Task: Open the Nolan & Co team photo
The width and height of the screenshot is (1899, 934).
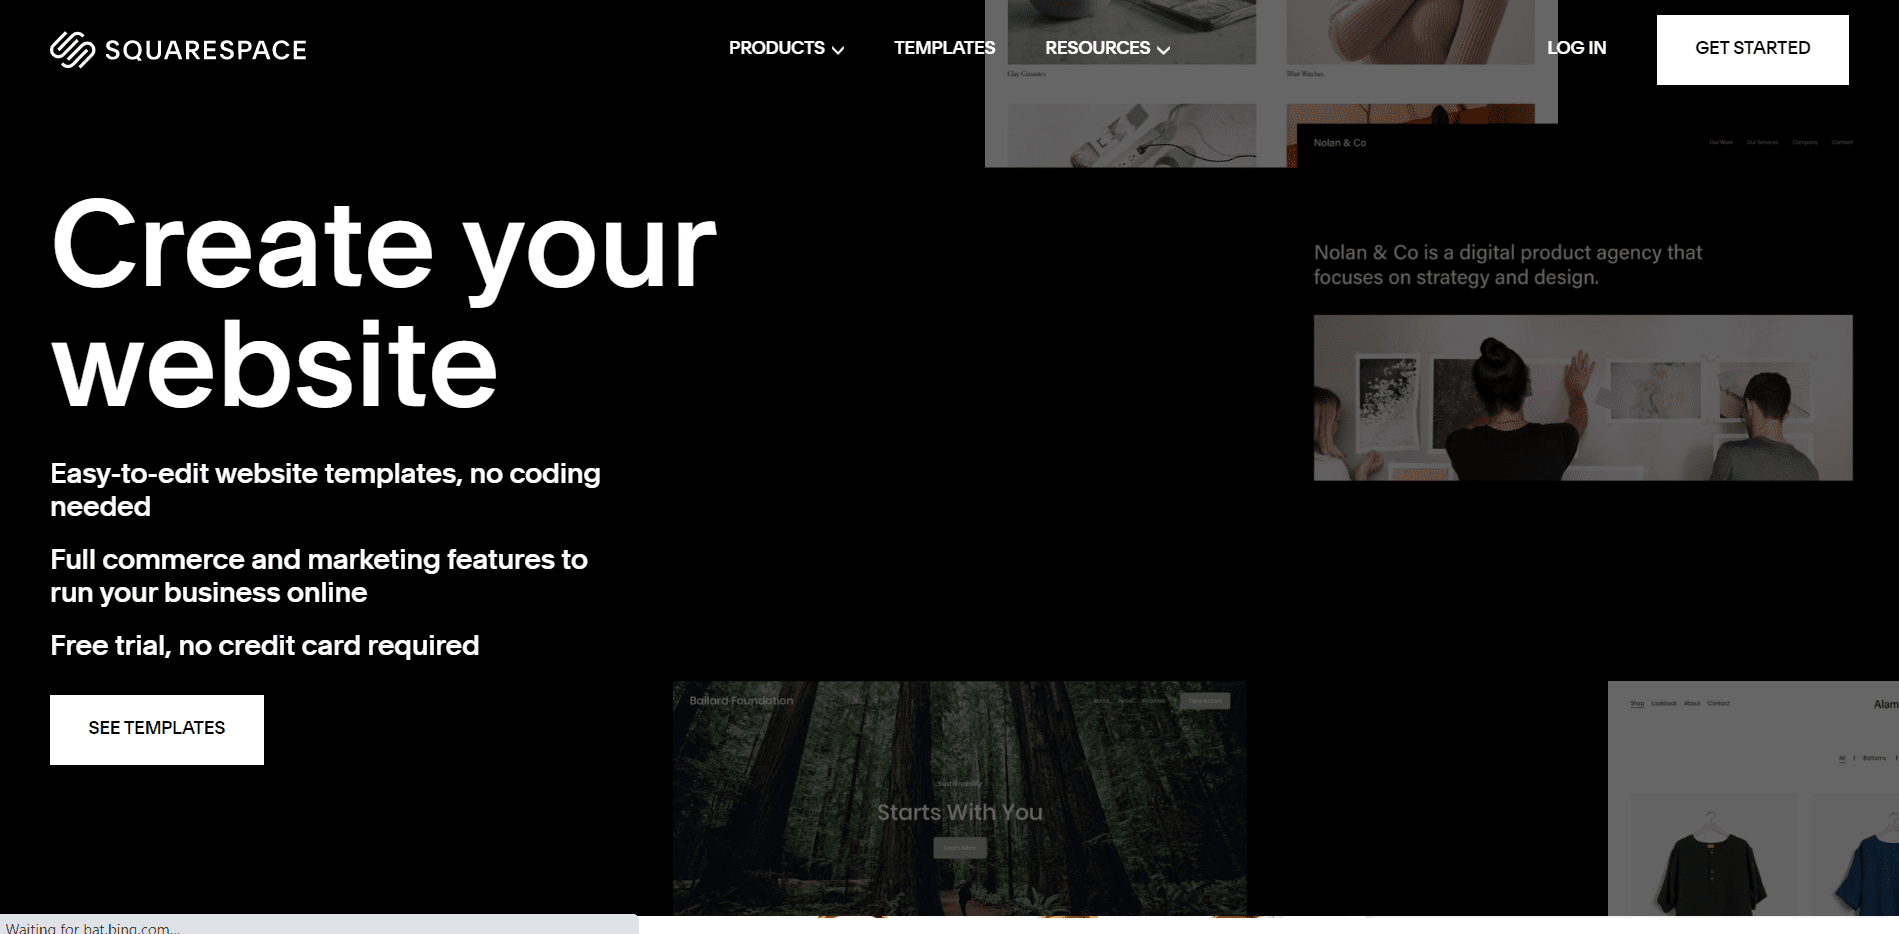Action: (x=1582, y=398)
